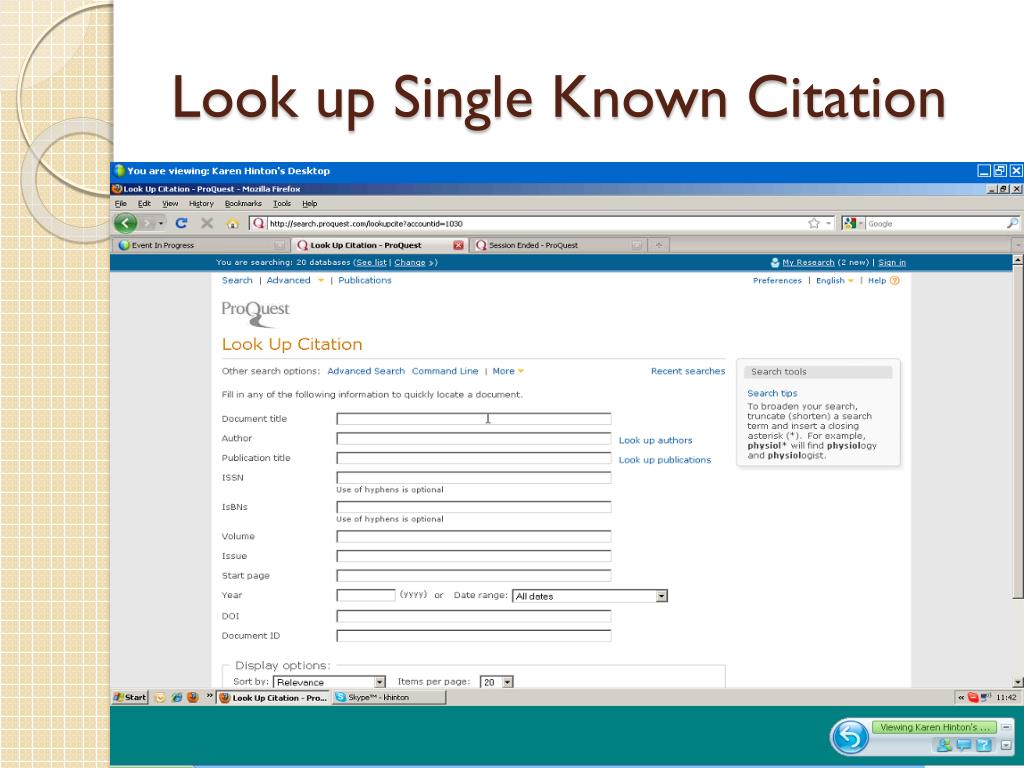Expand the viewer panel options dropdown arrow
The image size is (1024, 768).
1006,744
